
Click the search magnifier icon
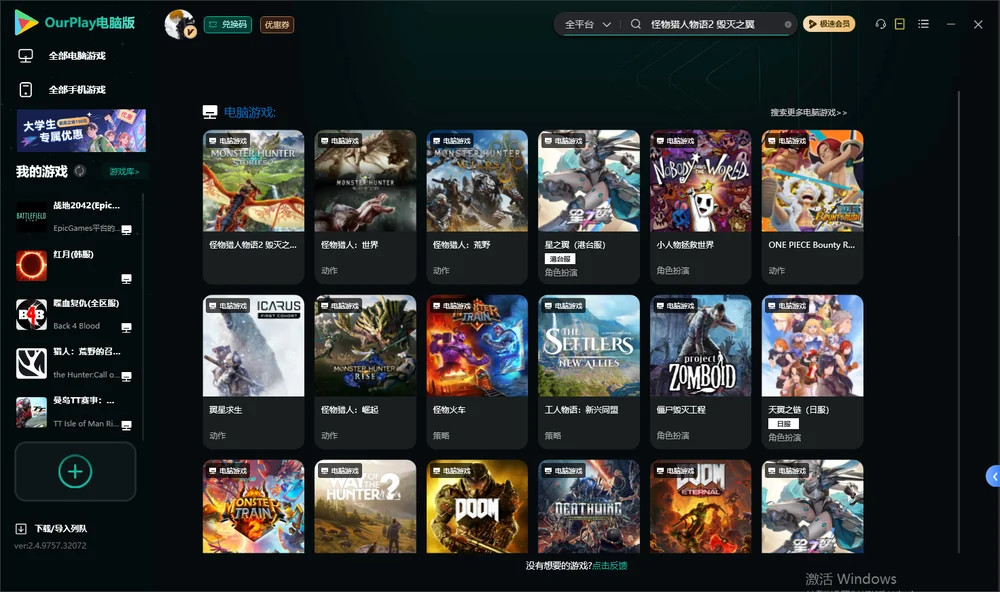point(636,24)
